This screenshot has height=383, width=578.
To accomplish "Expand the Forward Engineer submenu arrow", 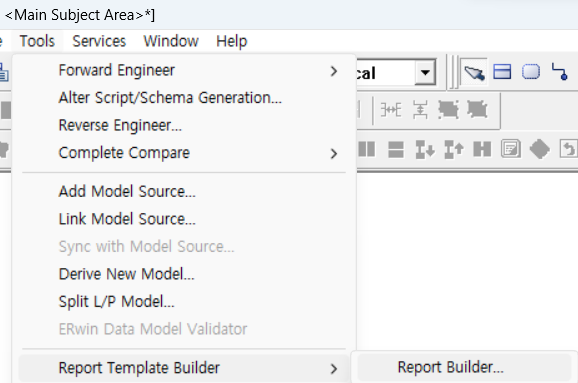I will point(334,71).
